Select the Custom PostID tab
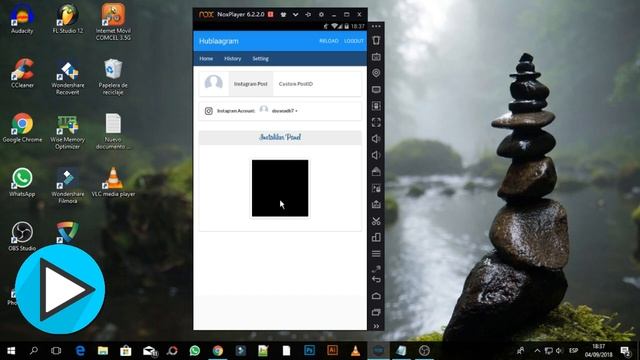Viewport: 640px width, 360px height. pyautogui.click(x=296, y=84)
